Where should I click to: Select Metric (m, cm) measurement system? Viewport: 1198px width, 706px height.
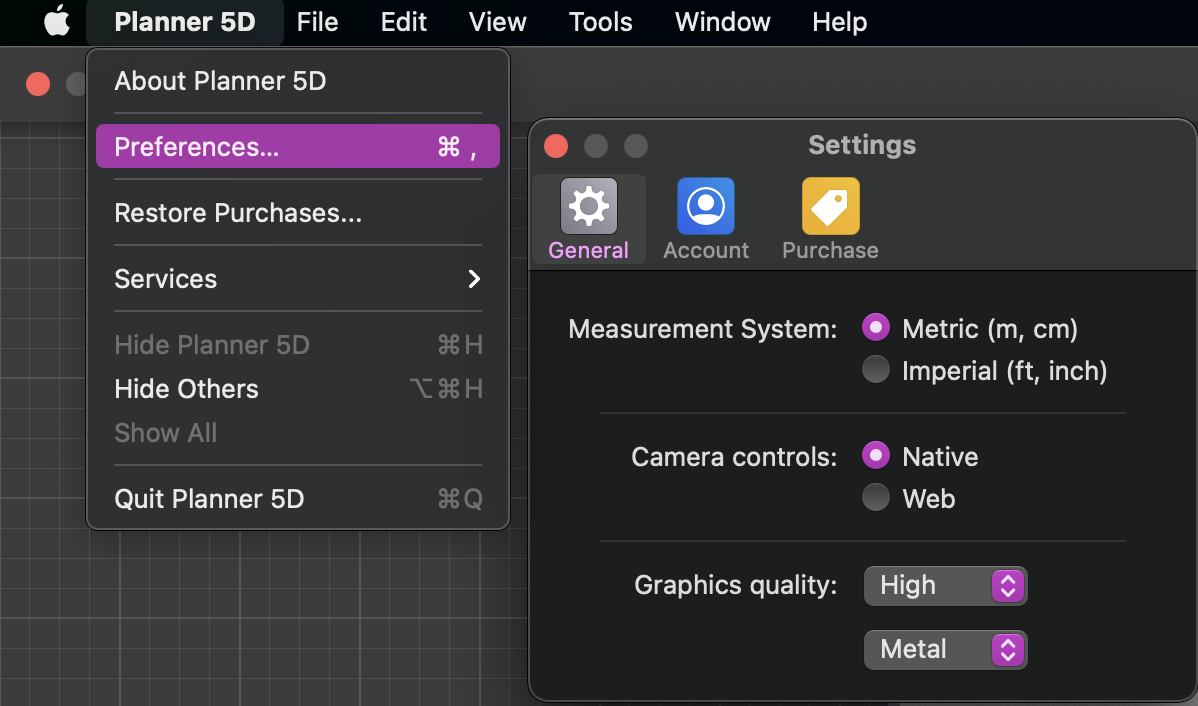coord(876,328)
